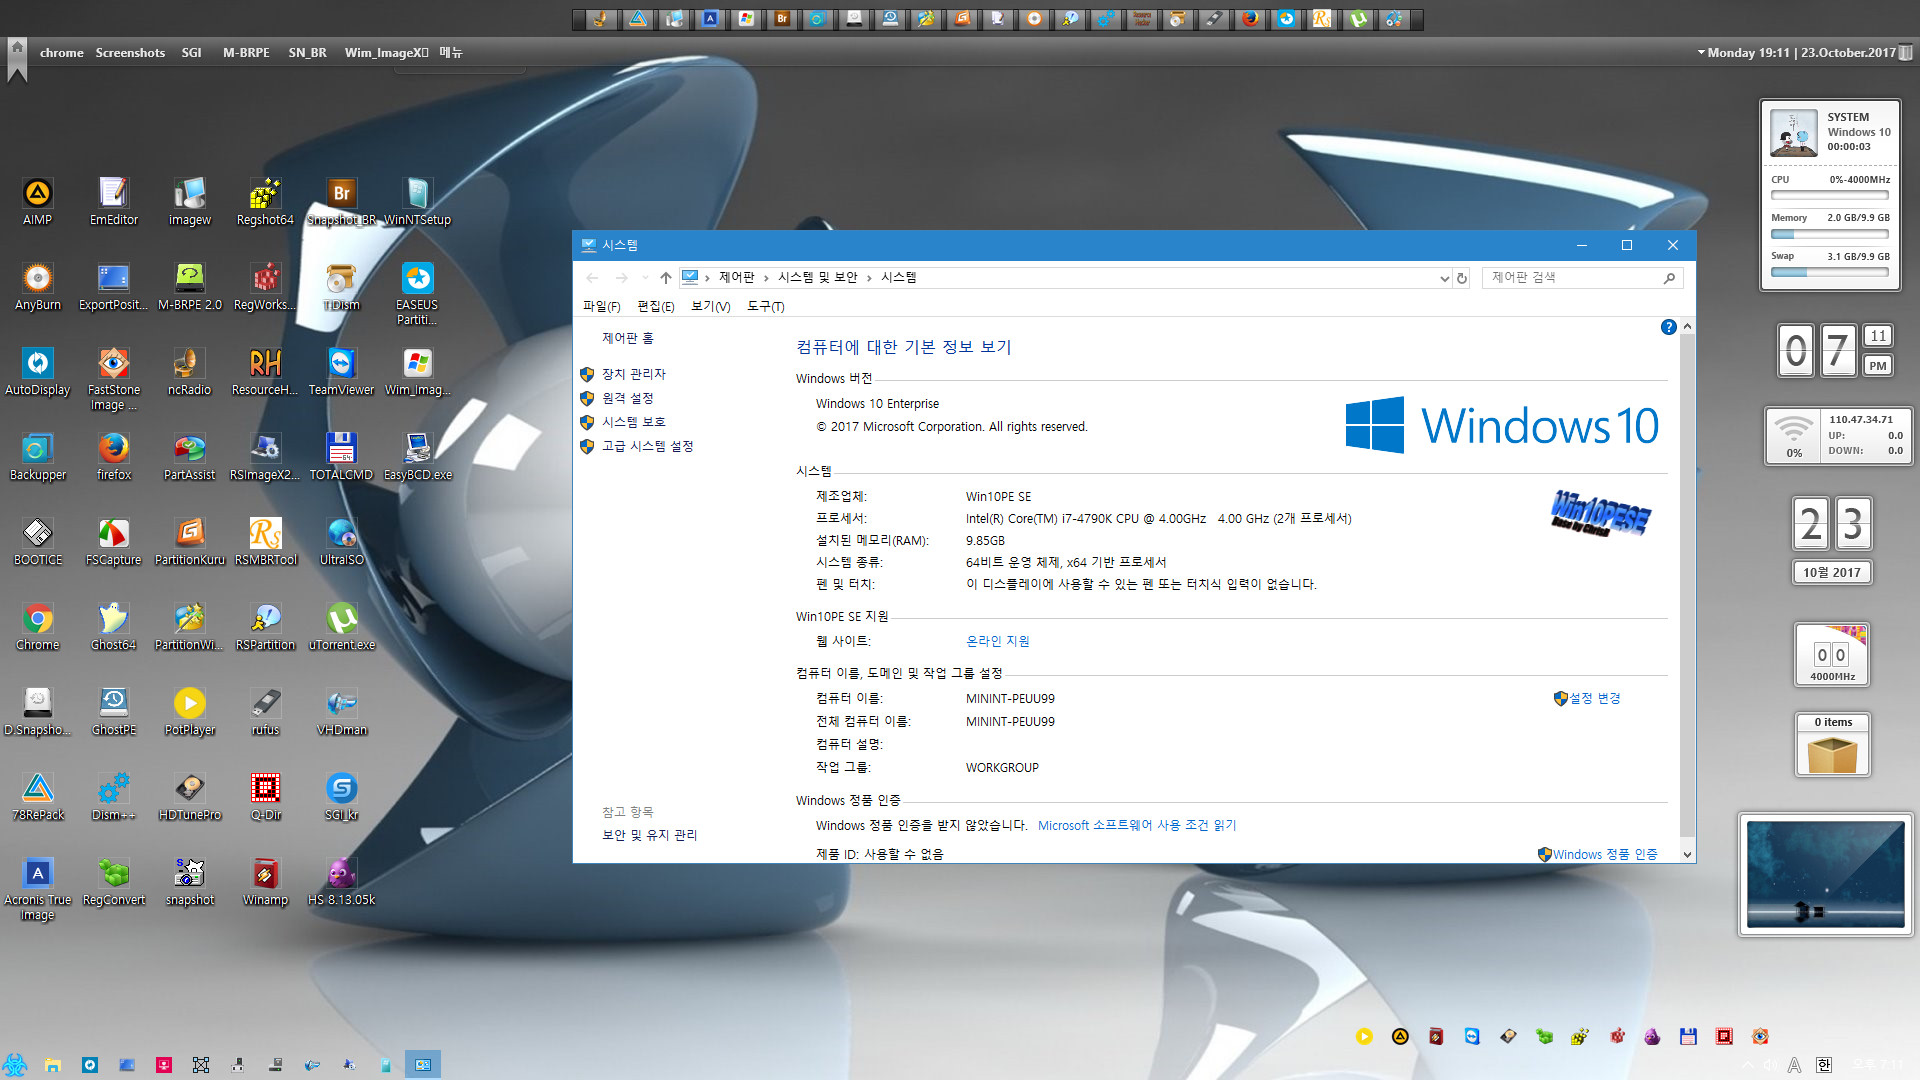Open Acronis True Image desktop icon
Image resolution: width=1920 pixels, height=1080 pixels.
click(38, 888)
